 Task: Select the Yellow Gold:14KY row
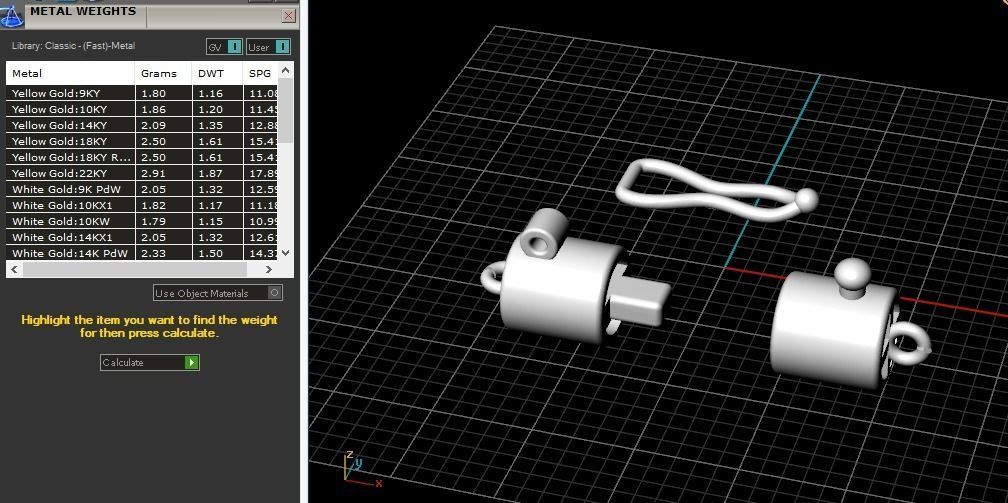[x=143, y=125]
